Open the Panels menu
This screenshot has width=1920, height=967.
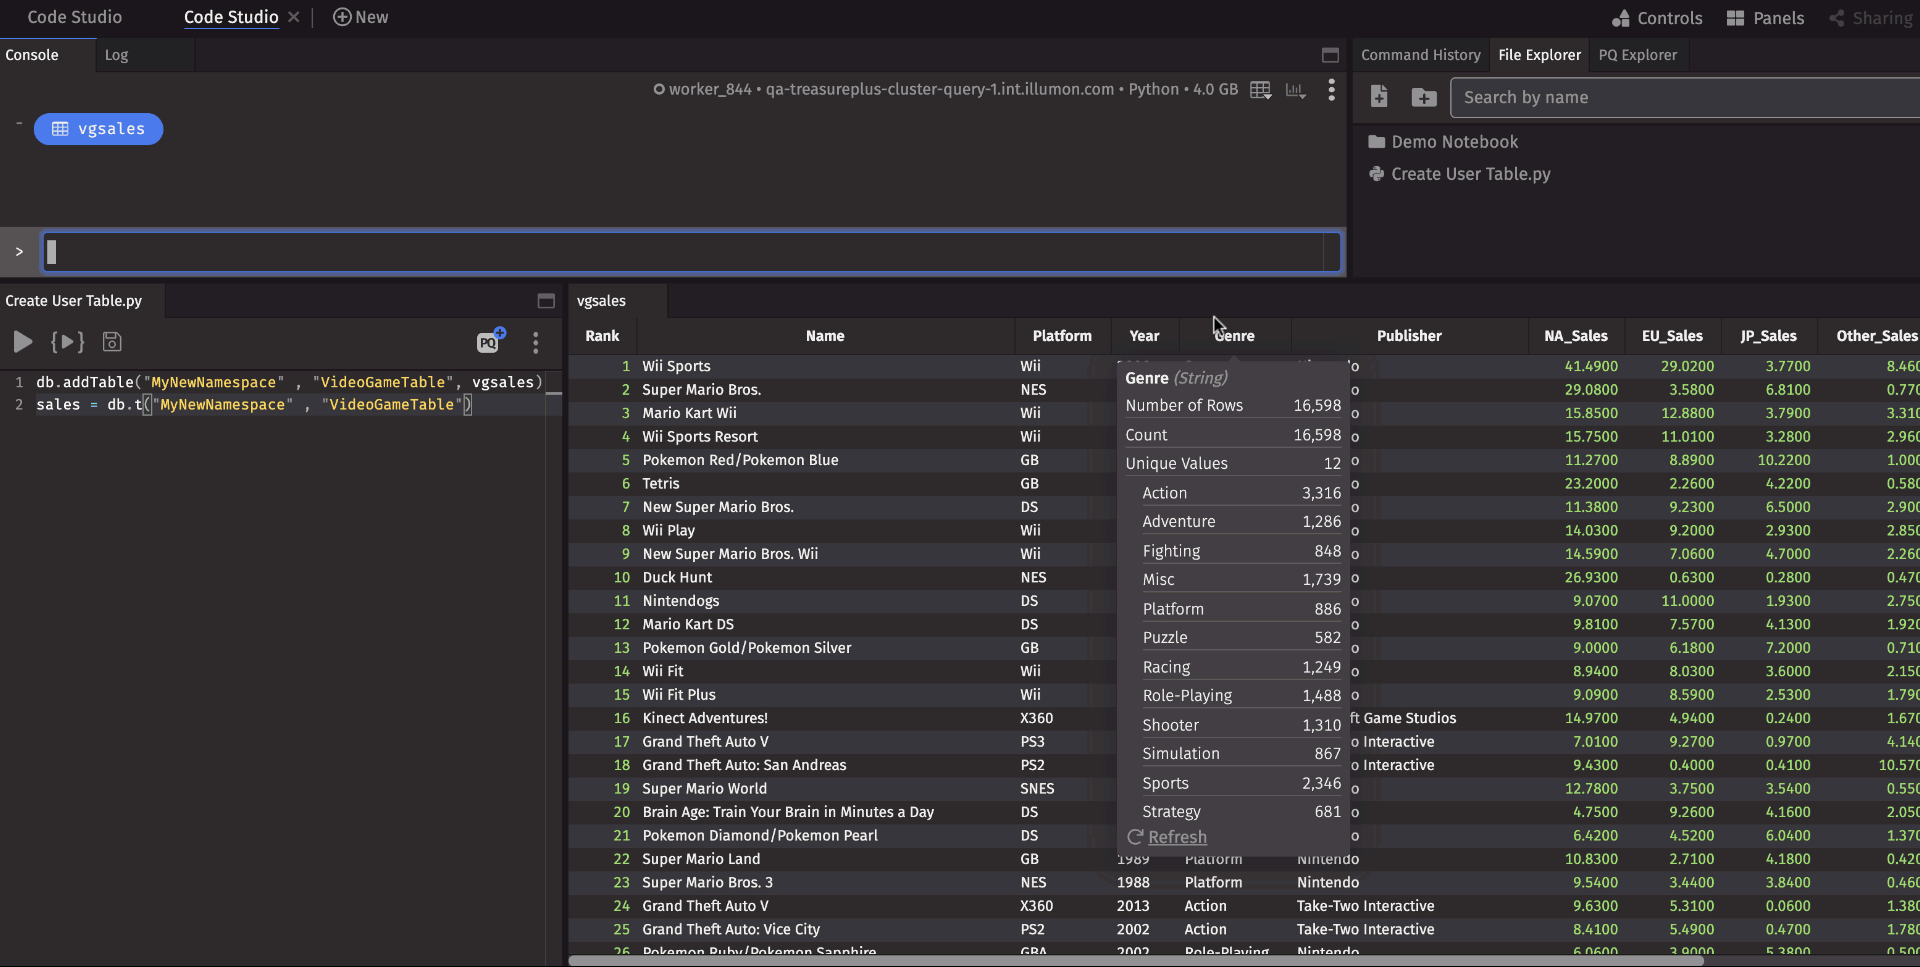1765,18
